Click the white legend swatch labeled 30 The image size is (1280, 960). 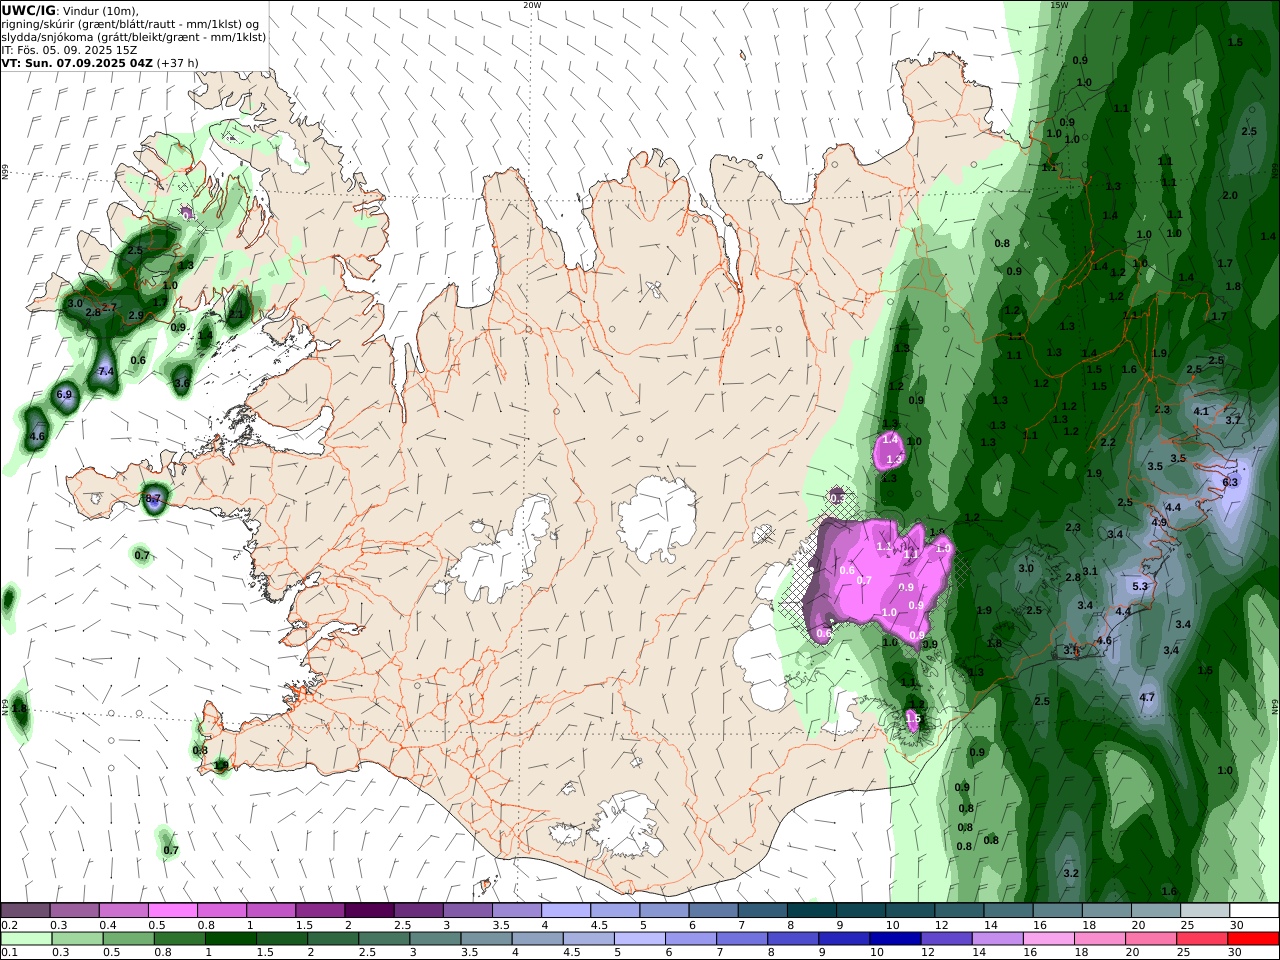(1253, 911)
